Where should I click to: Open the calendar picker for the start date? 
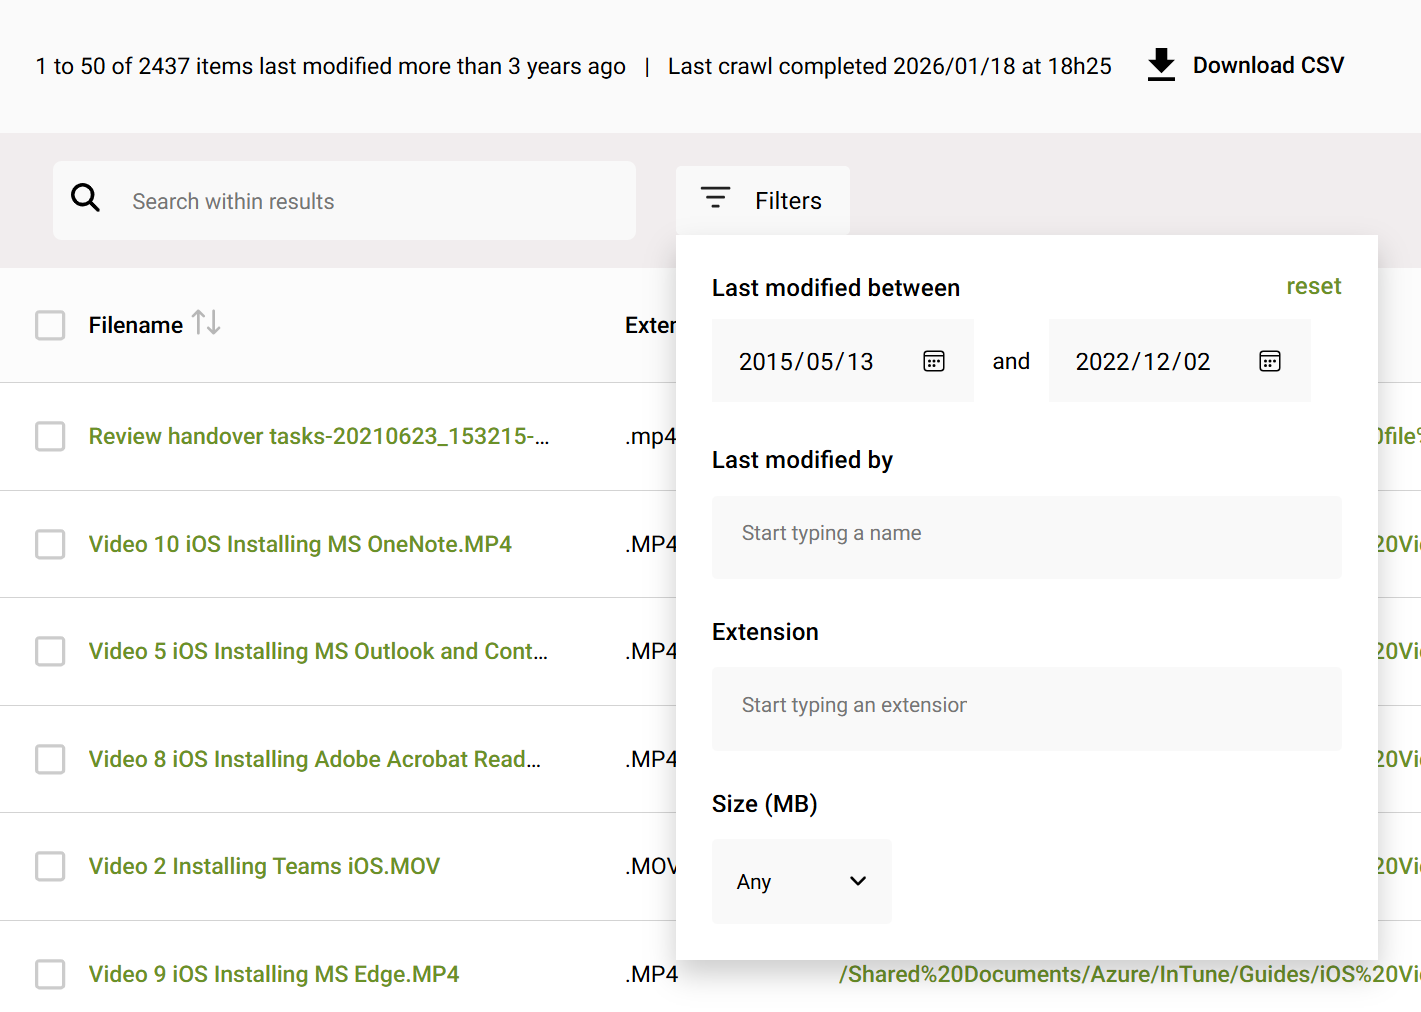click(933, 361)
